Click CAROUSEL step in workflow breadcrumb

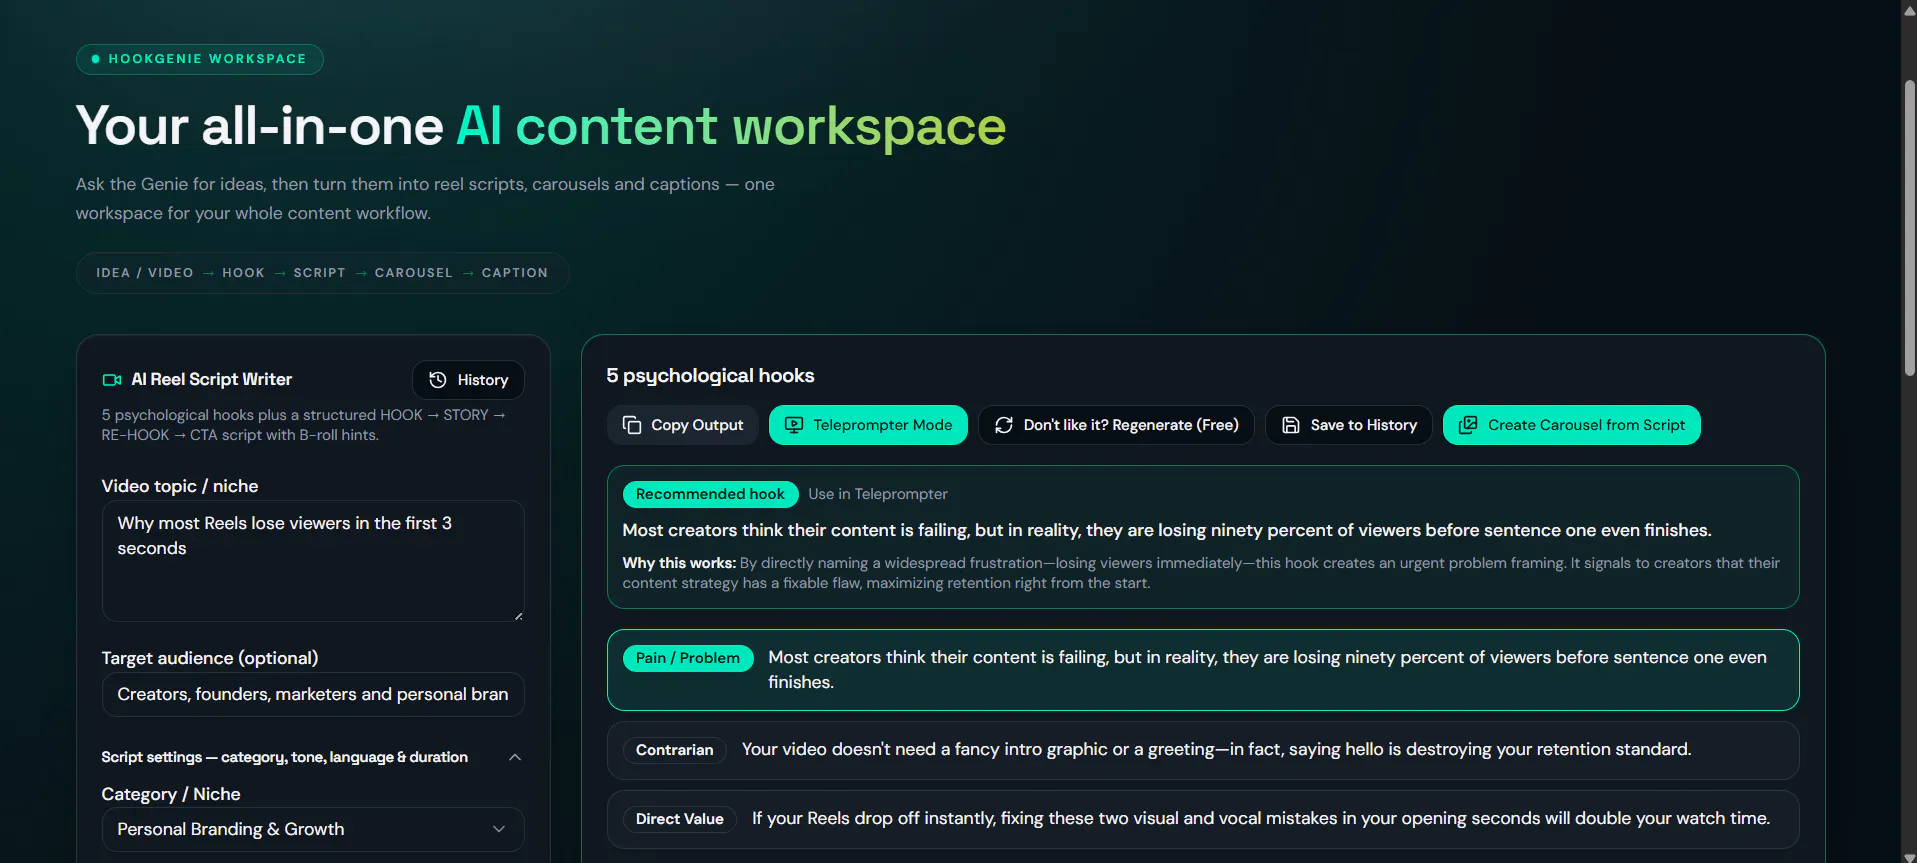coord(414,273)
